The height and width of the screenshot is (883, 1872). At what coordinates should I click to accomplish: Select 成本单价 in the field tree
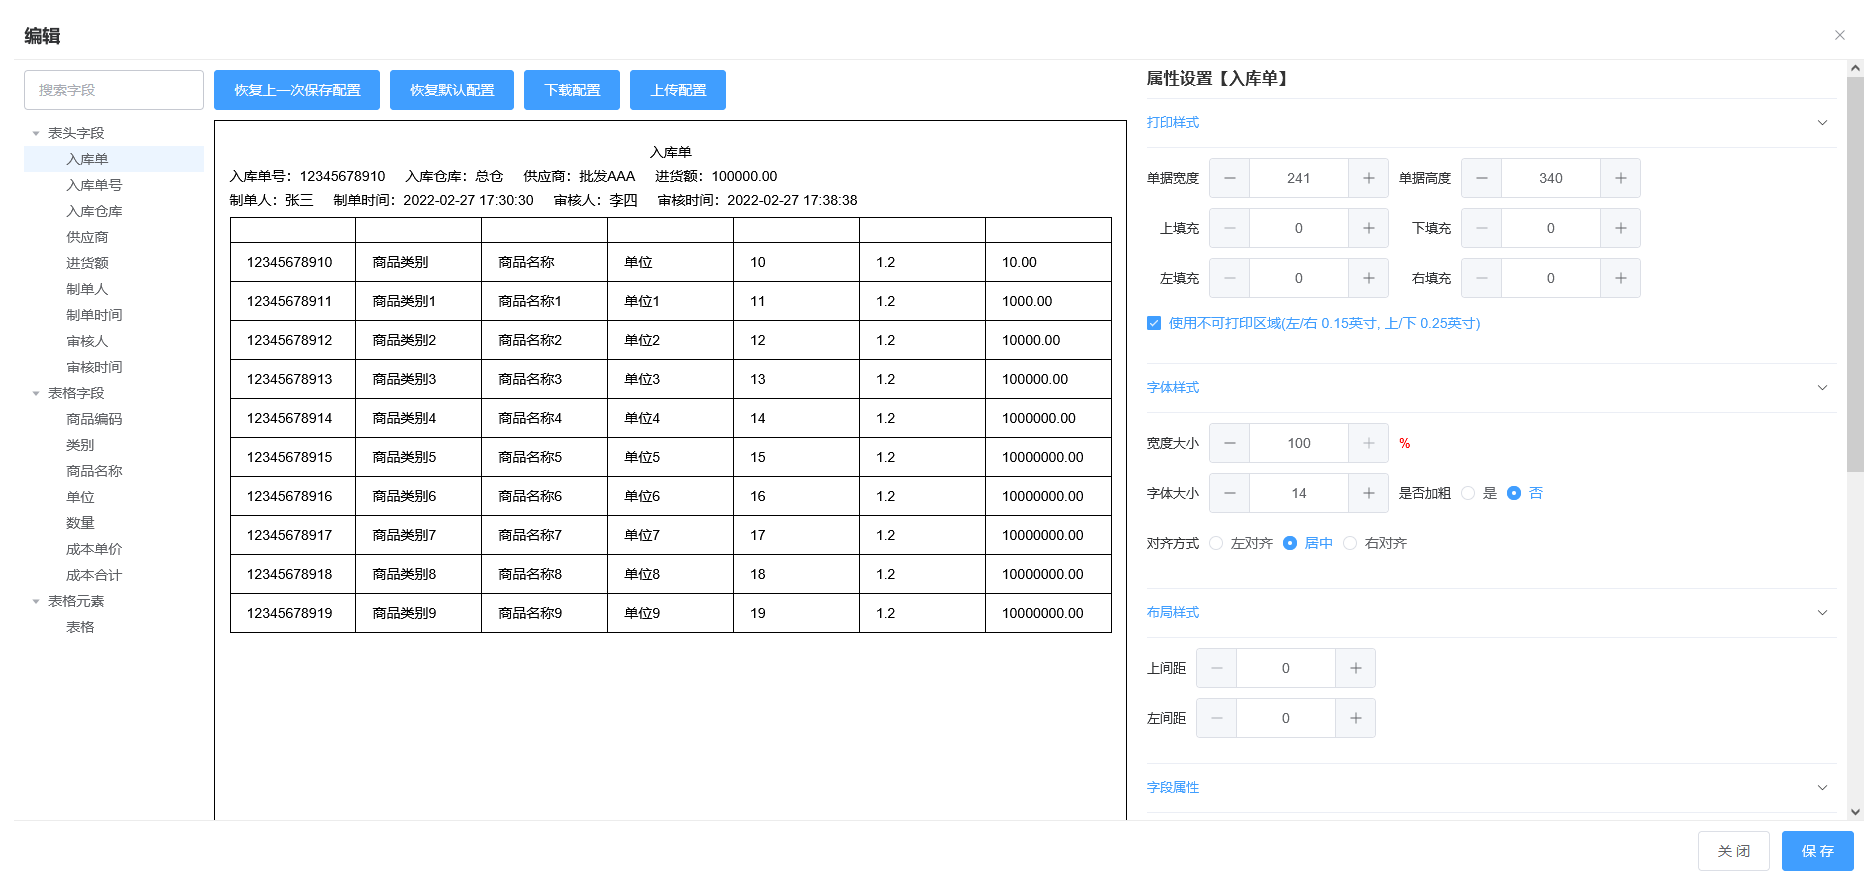coord(94,549)
